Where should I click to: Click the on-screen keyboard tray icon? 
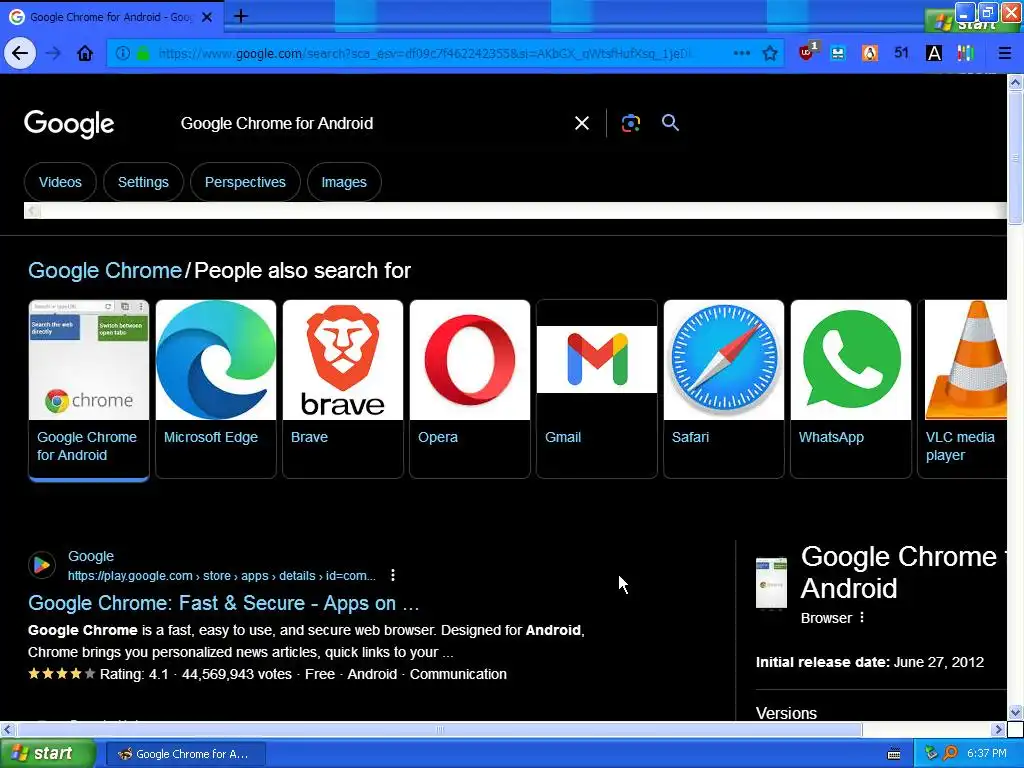point(894,754)
